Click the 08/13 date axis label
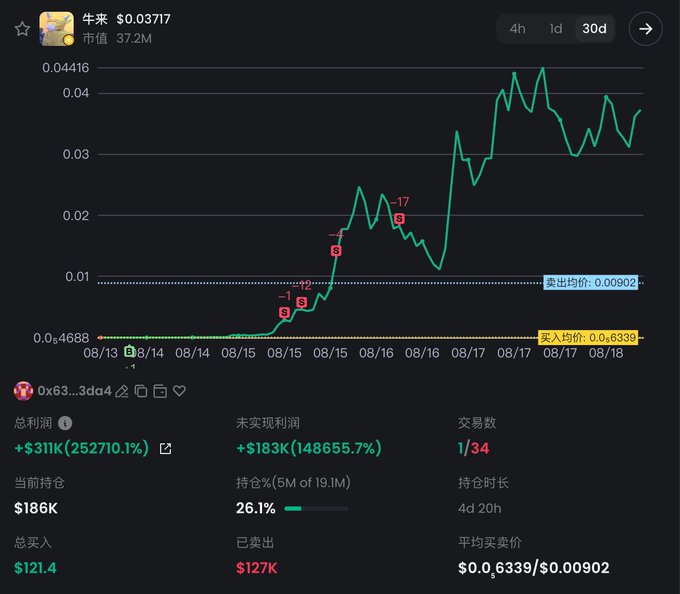Image resolution: width=680 pixels, height=594 pixels. point(100,353)
